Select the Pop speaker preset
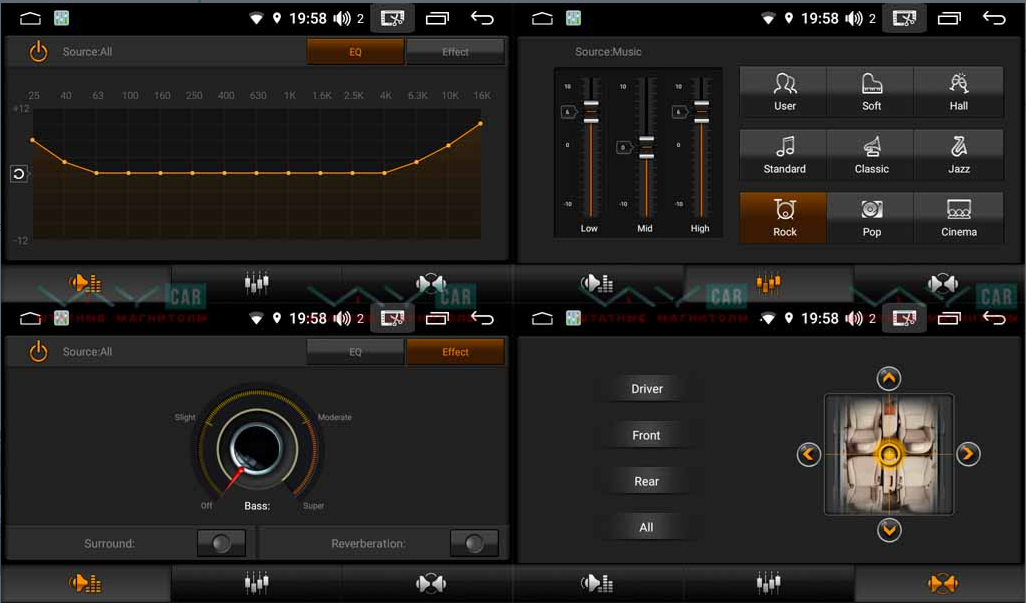This screenshot has height=603, width=1026. tap(871, 217)
